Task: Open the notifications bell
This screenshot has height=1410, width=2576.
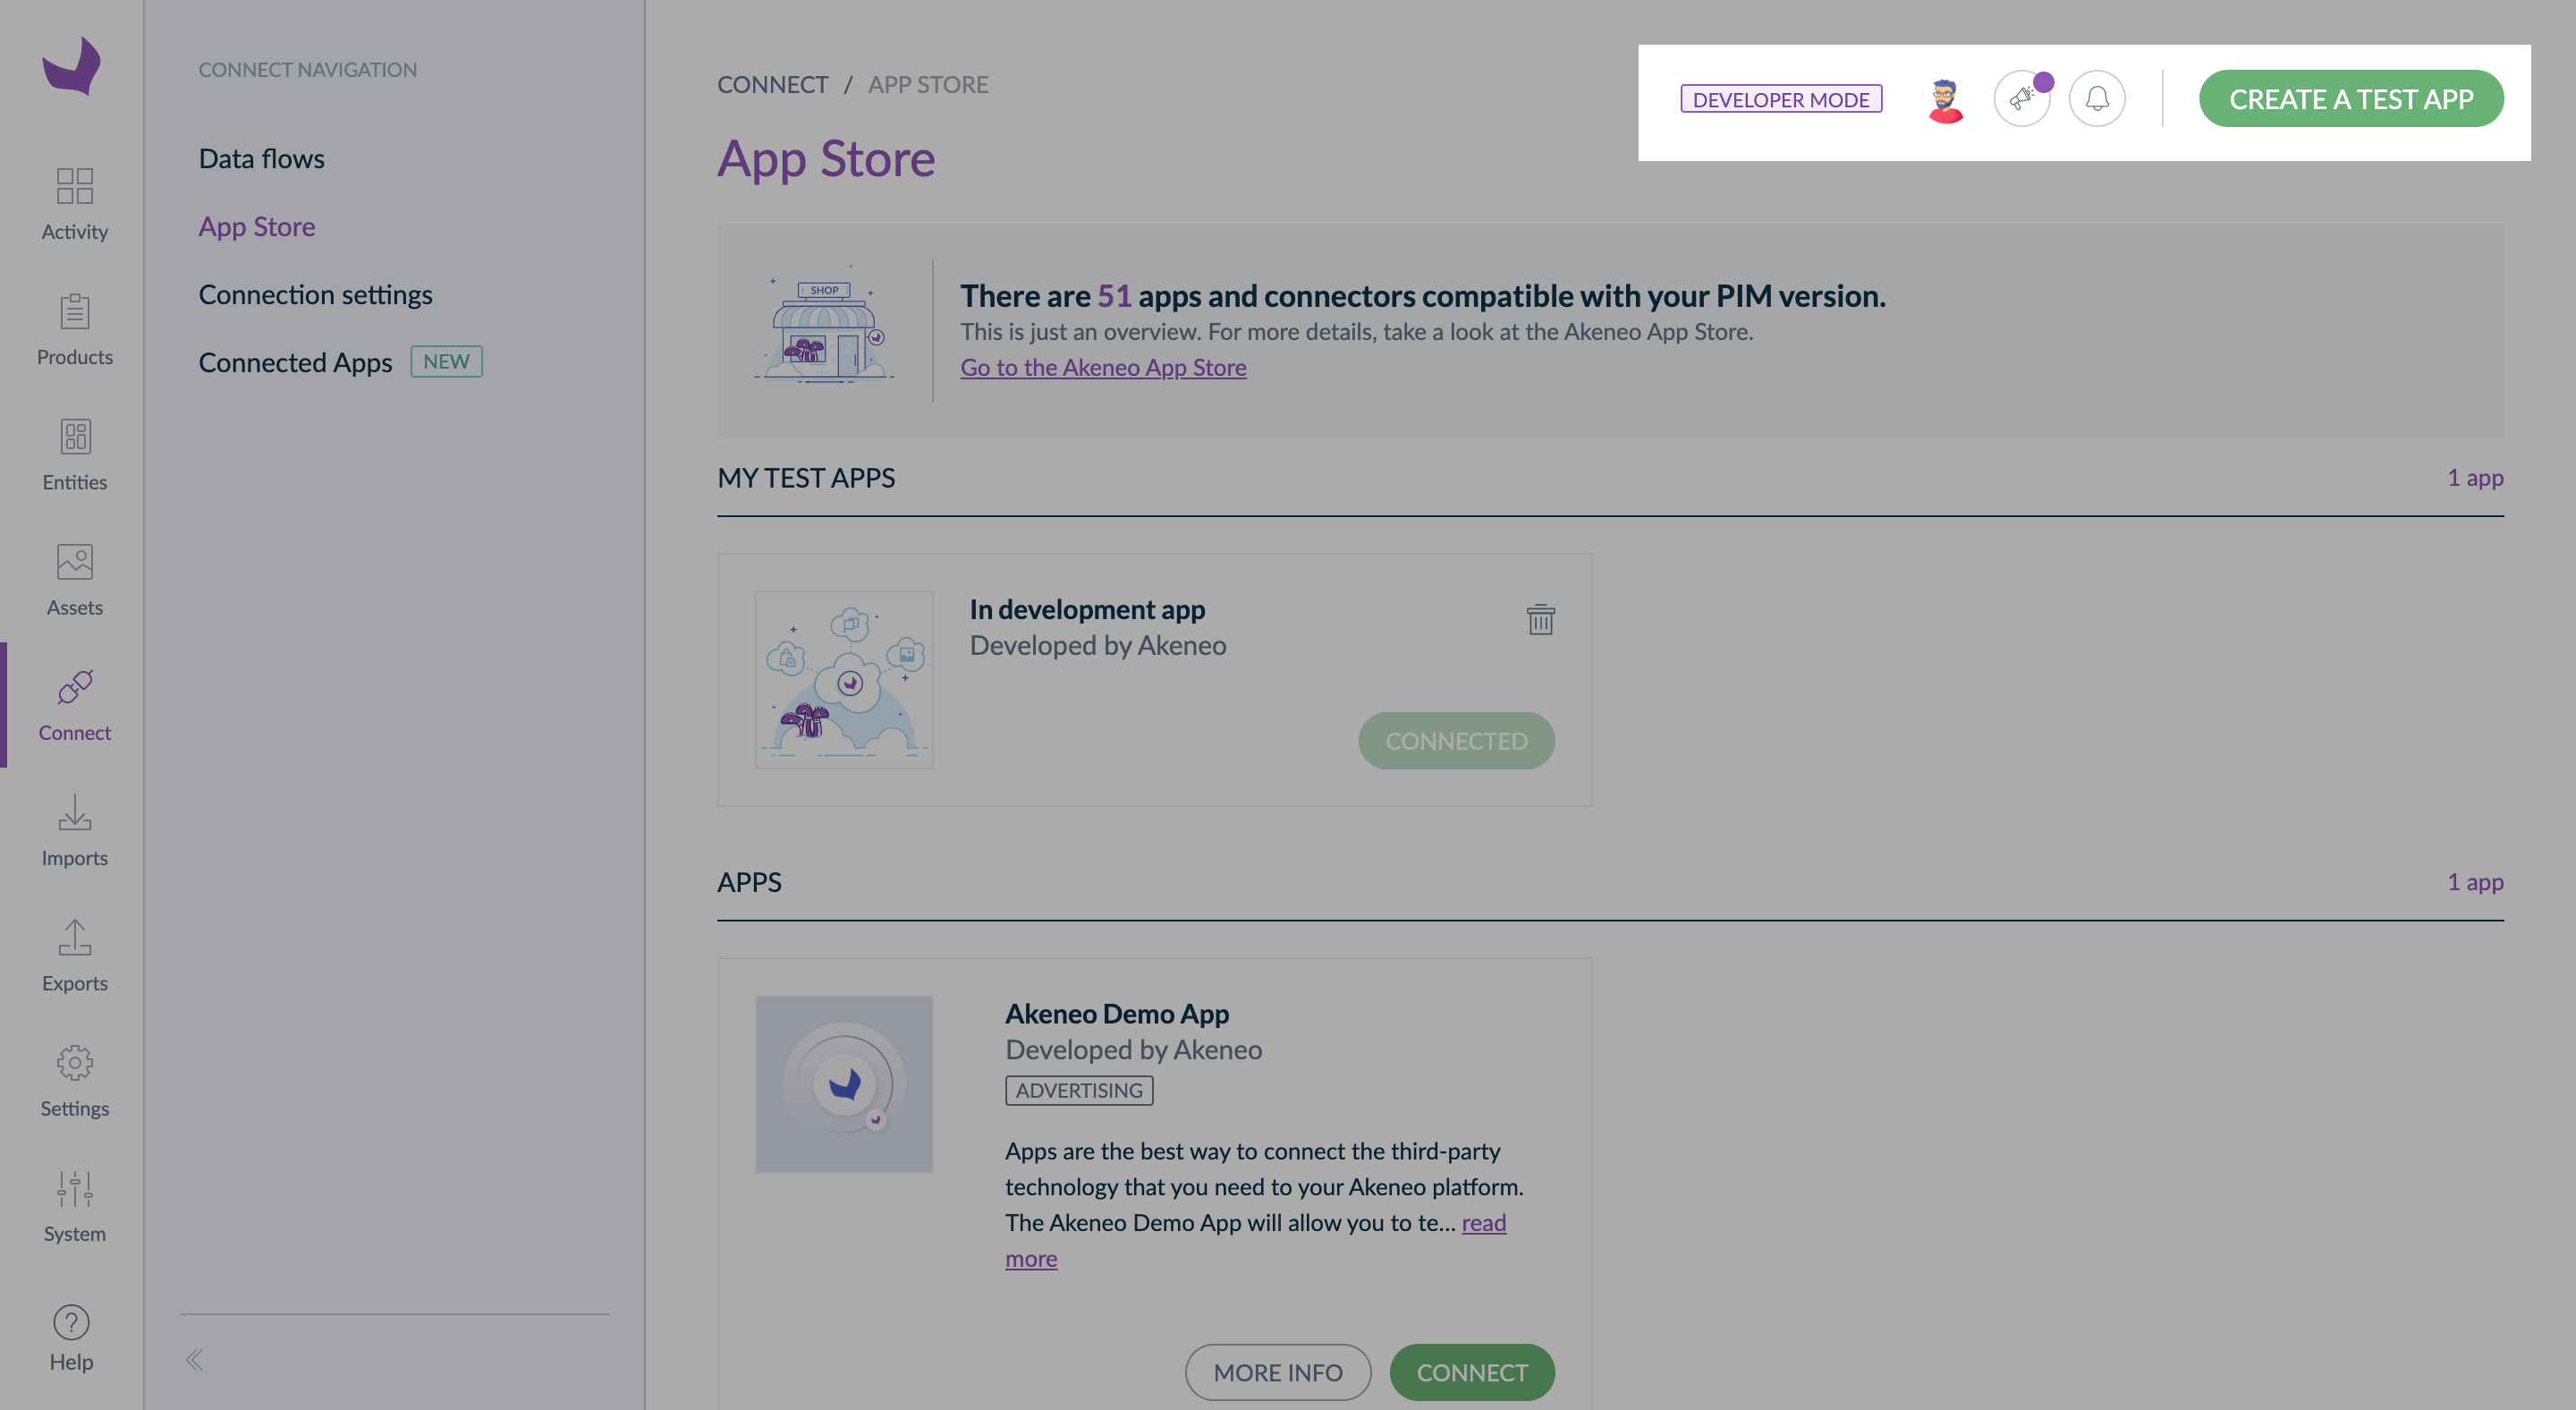Action: click(2097, 99)
